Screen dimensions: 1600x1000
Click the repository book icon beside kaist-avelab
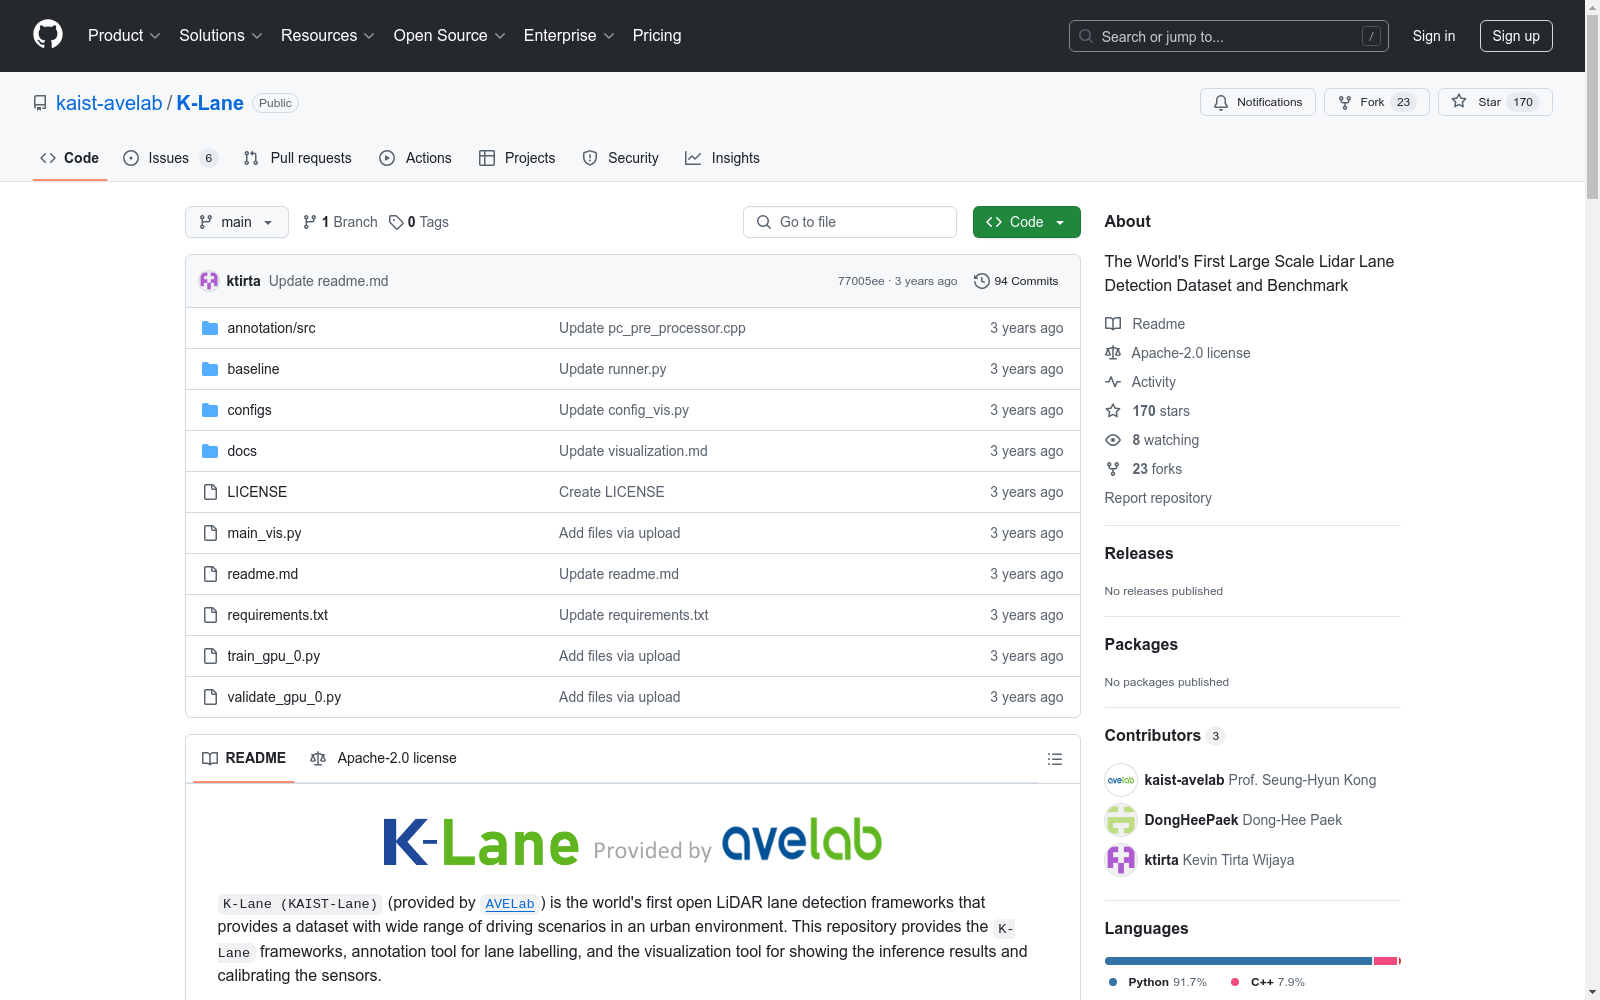pos(40,103)
